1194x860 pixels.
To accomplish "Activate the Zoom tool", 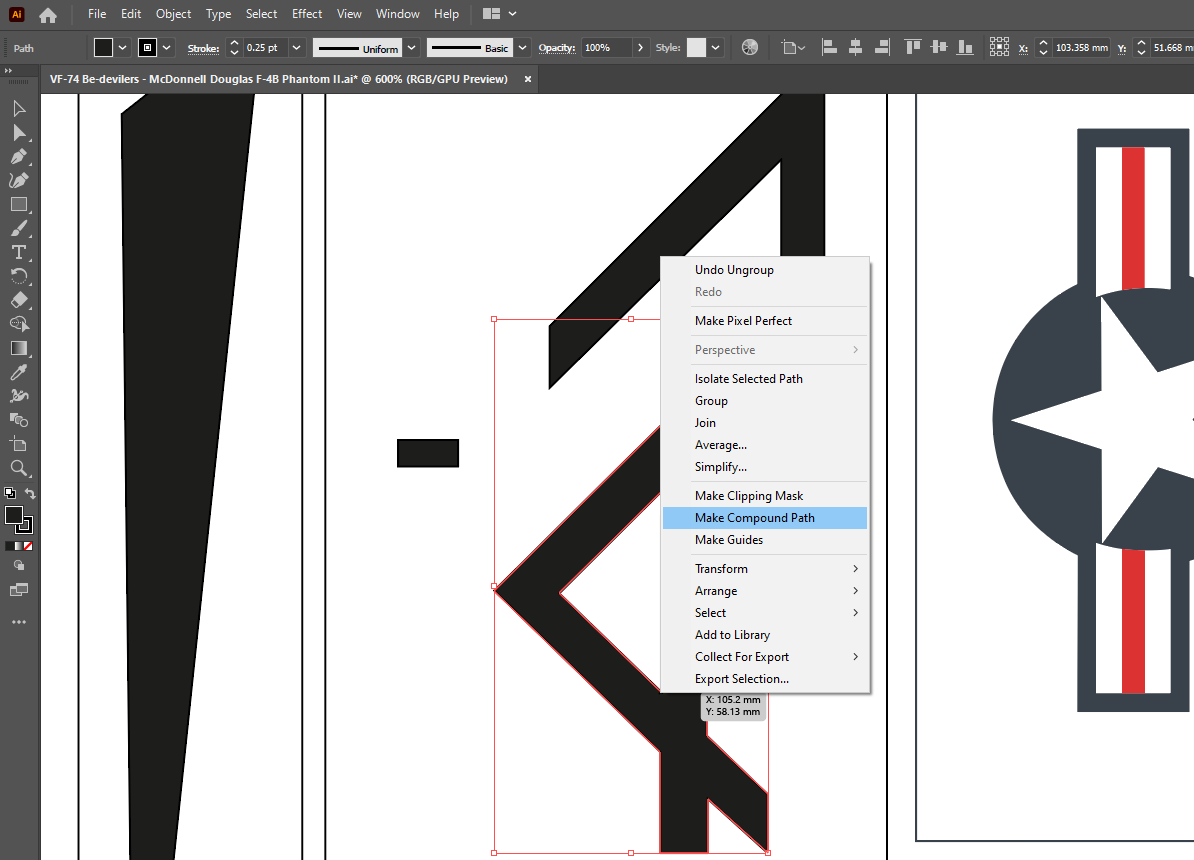I will pos(19,468).
